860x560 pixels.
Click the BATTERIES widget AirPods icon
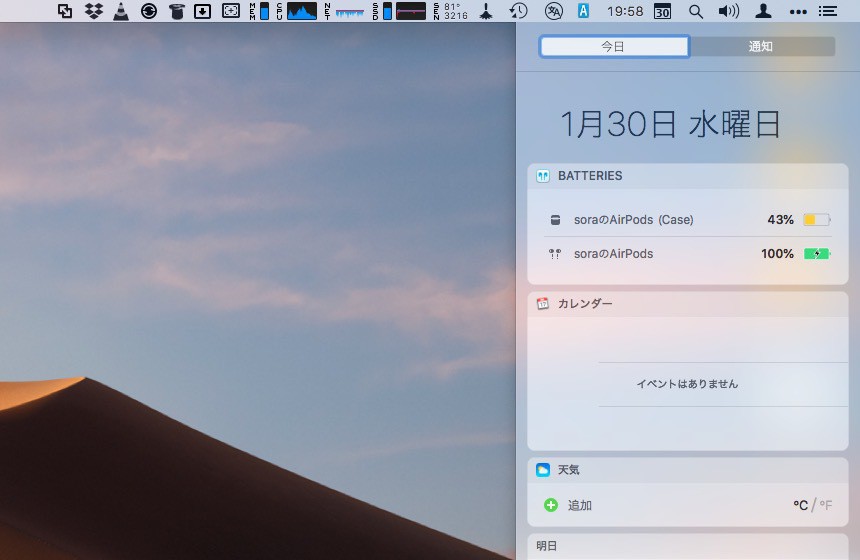(543, 176)
